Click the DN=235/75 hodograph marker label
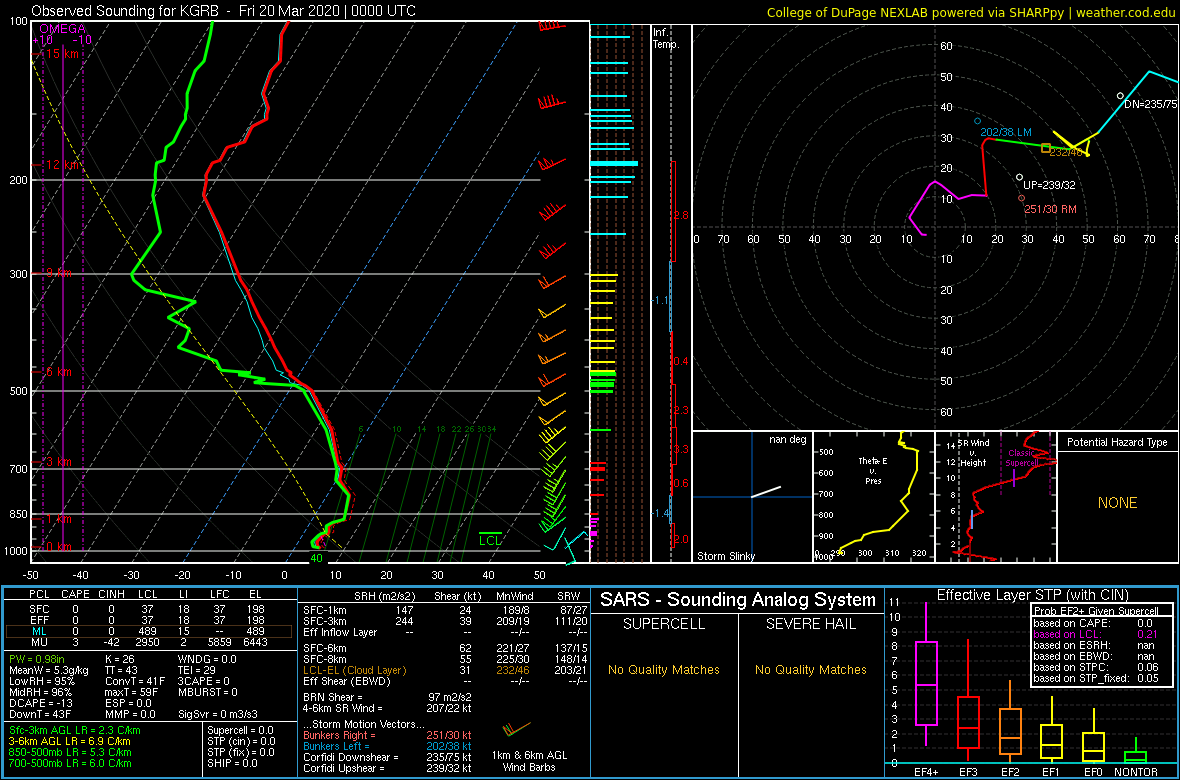The width and height of the screenshot is (1180, 780). coord(1150,104)
